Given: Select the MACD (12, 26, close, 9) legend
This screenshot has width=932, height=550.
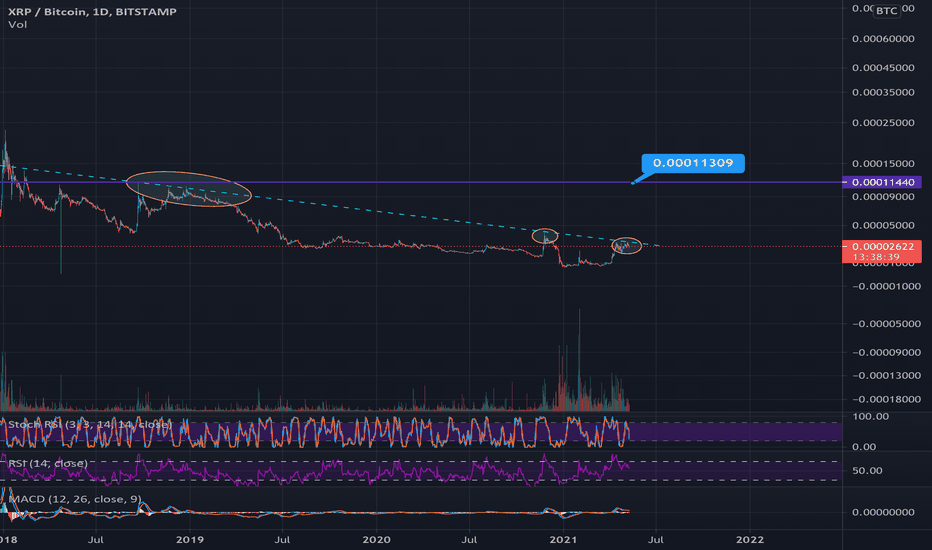Looking at the screenshot, I should tap(75, 499).
